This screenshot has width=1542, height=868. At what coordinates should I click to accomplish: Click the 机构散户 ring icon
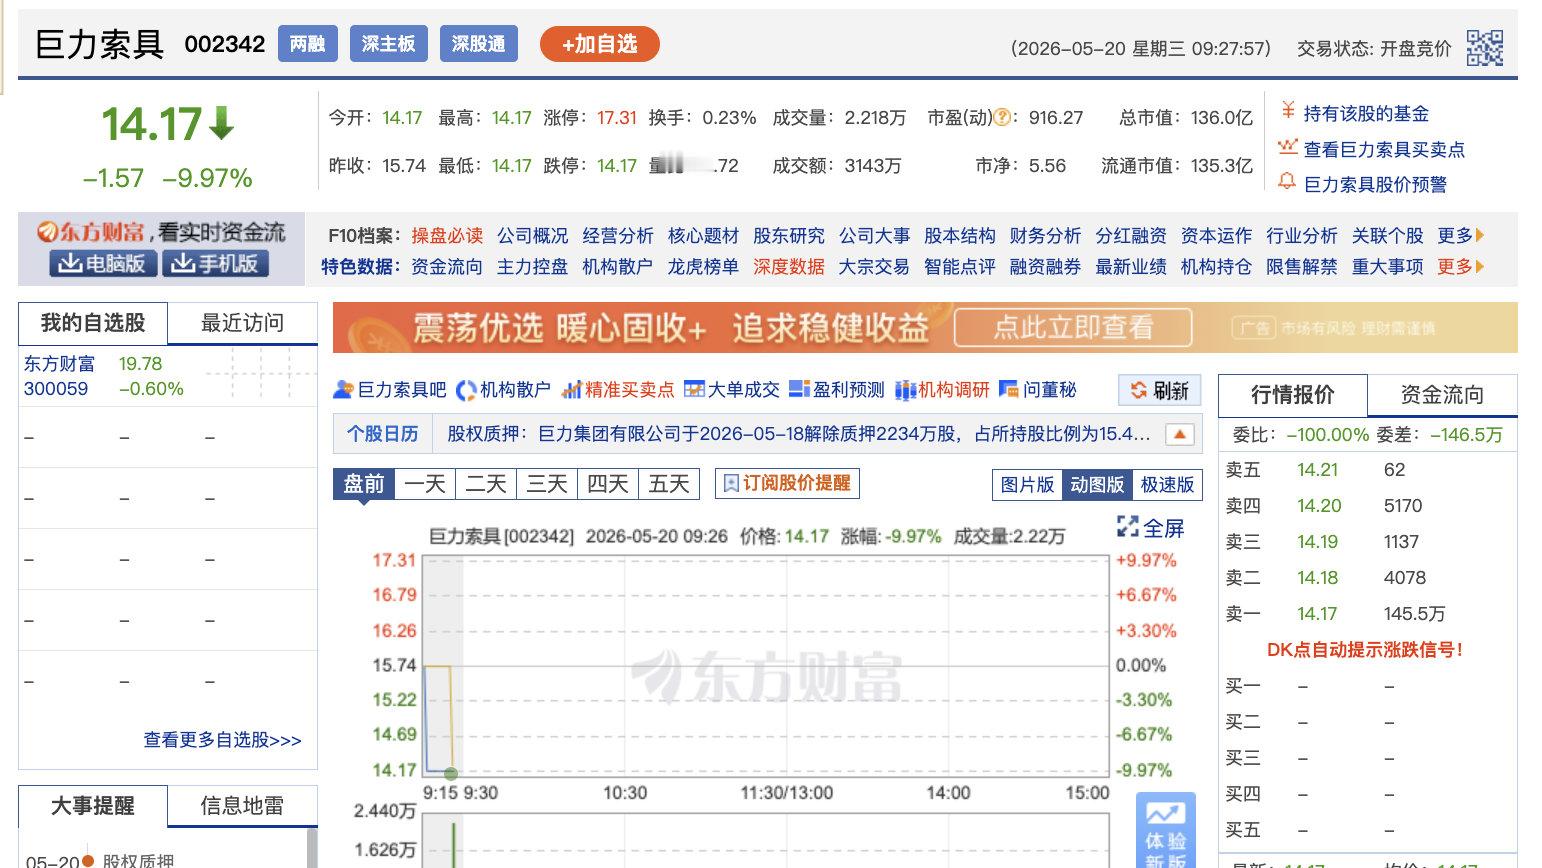click(x=466, y=390)
